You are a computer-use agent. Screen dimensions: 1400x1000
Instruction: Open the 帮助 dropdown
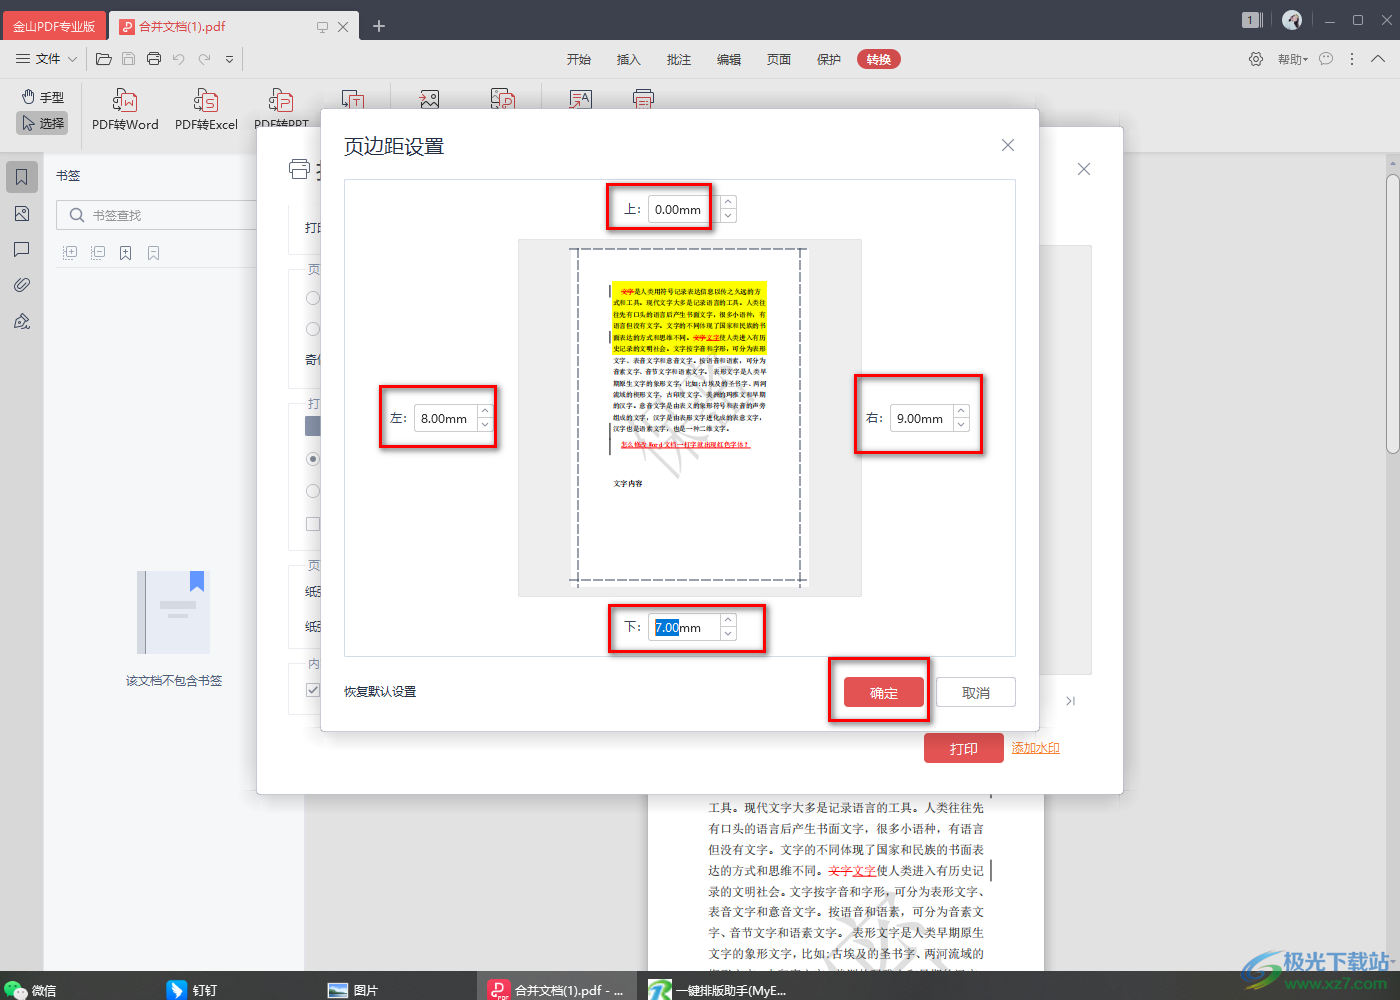point(1292,59)
